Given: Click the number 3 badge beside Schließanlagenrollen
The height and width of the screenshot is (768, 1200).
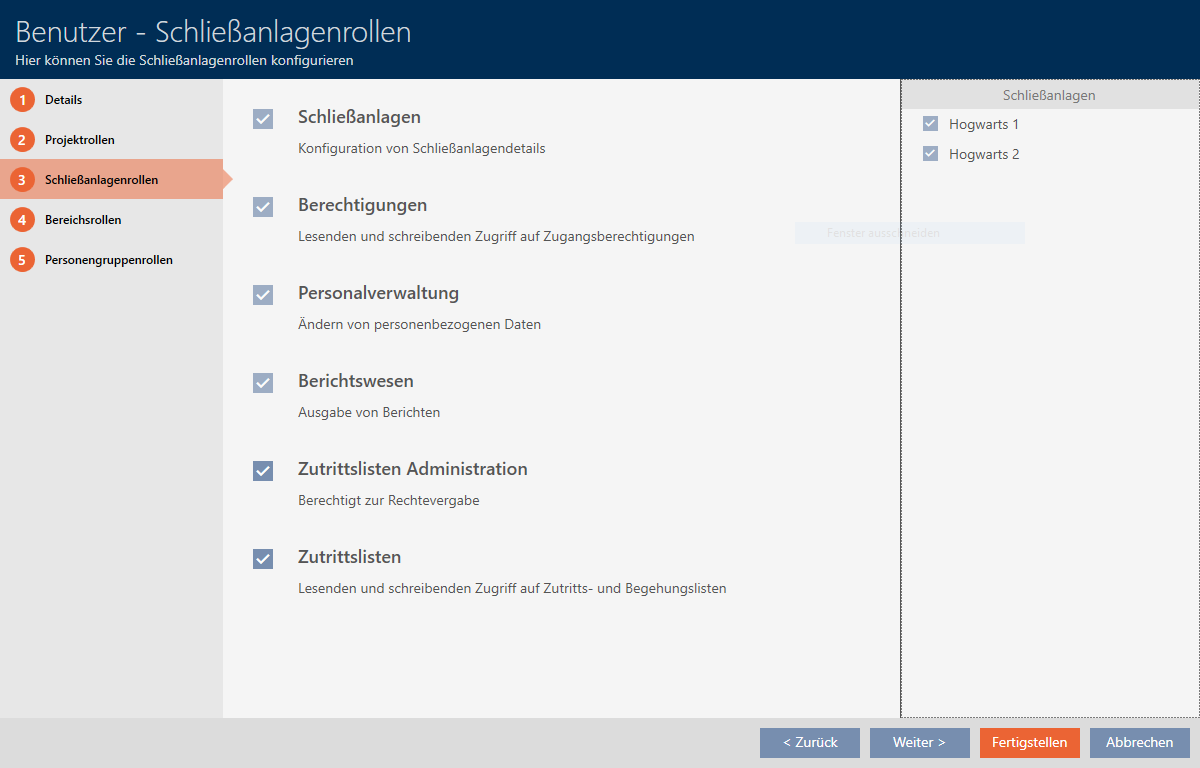Looking at the screenshot, I should pyautogui.click(x=22, y=180).
